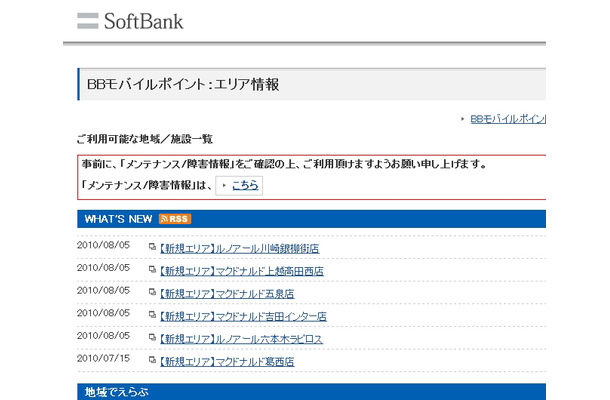The width and height of the screenshot is (610, 400).
Task: Click the notice sentence starting with 事前に
Action: pyautogui.click(x=284, y=164)
